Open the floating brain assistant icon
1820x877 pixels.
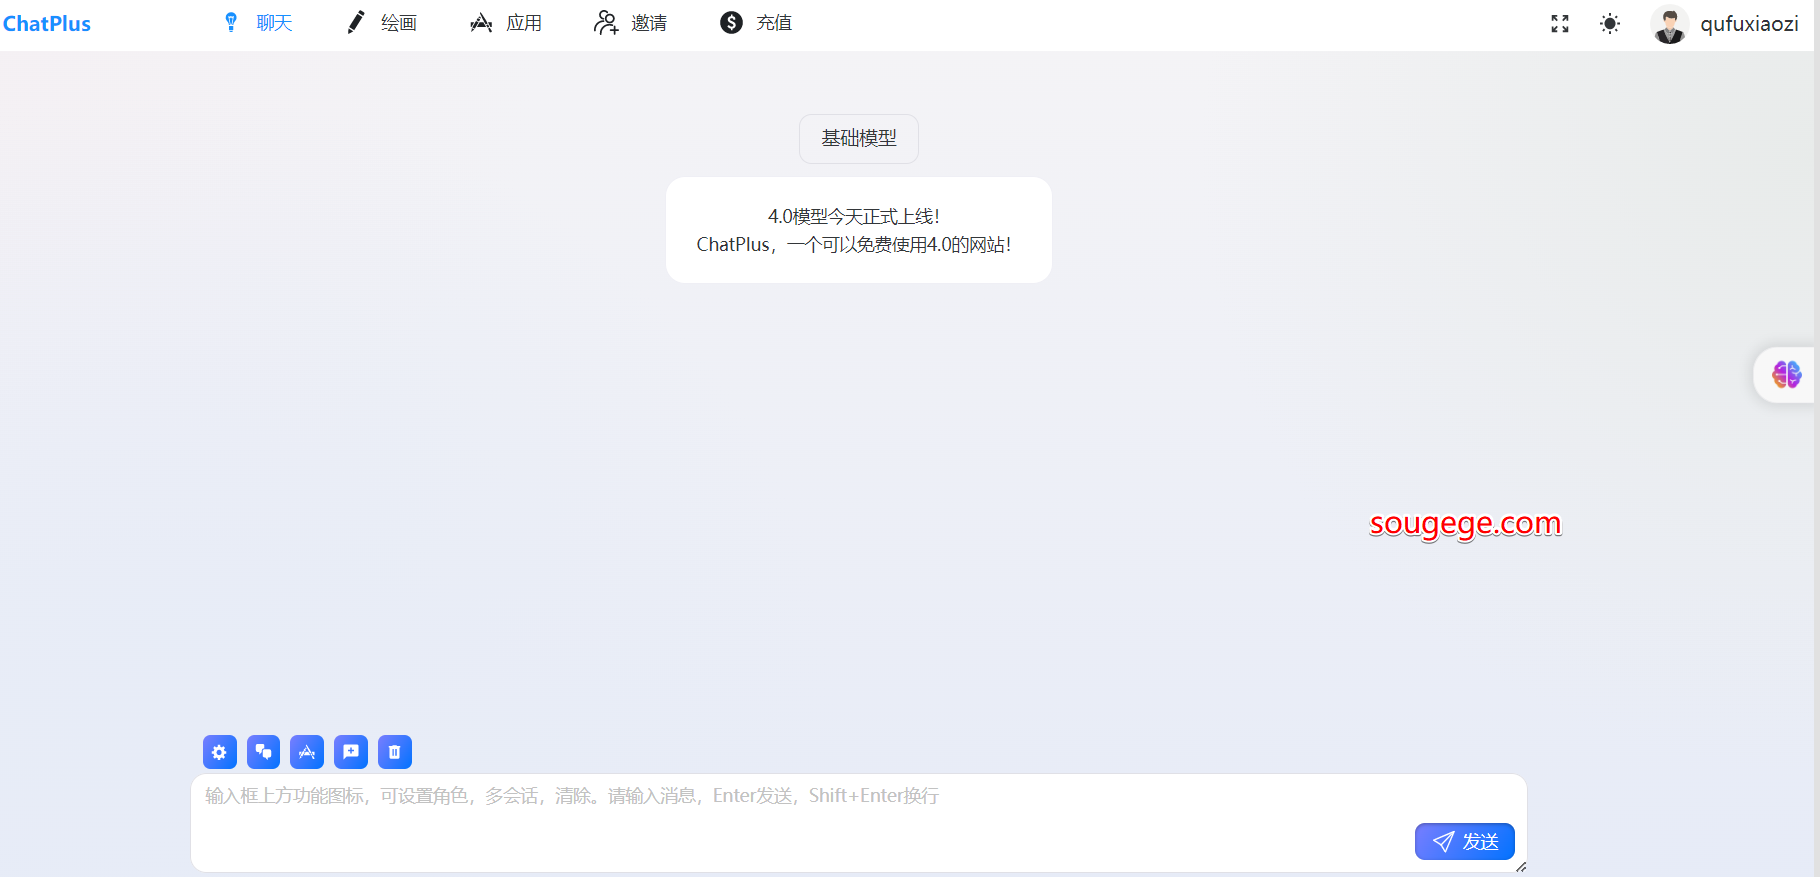[x=1786, y=375]
